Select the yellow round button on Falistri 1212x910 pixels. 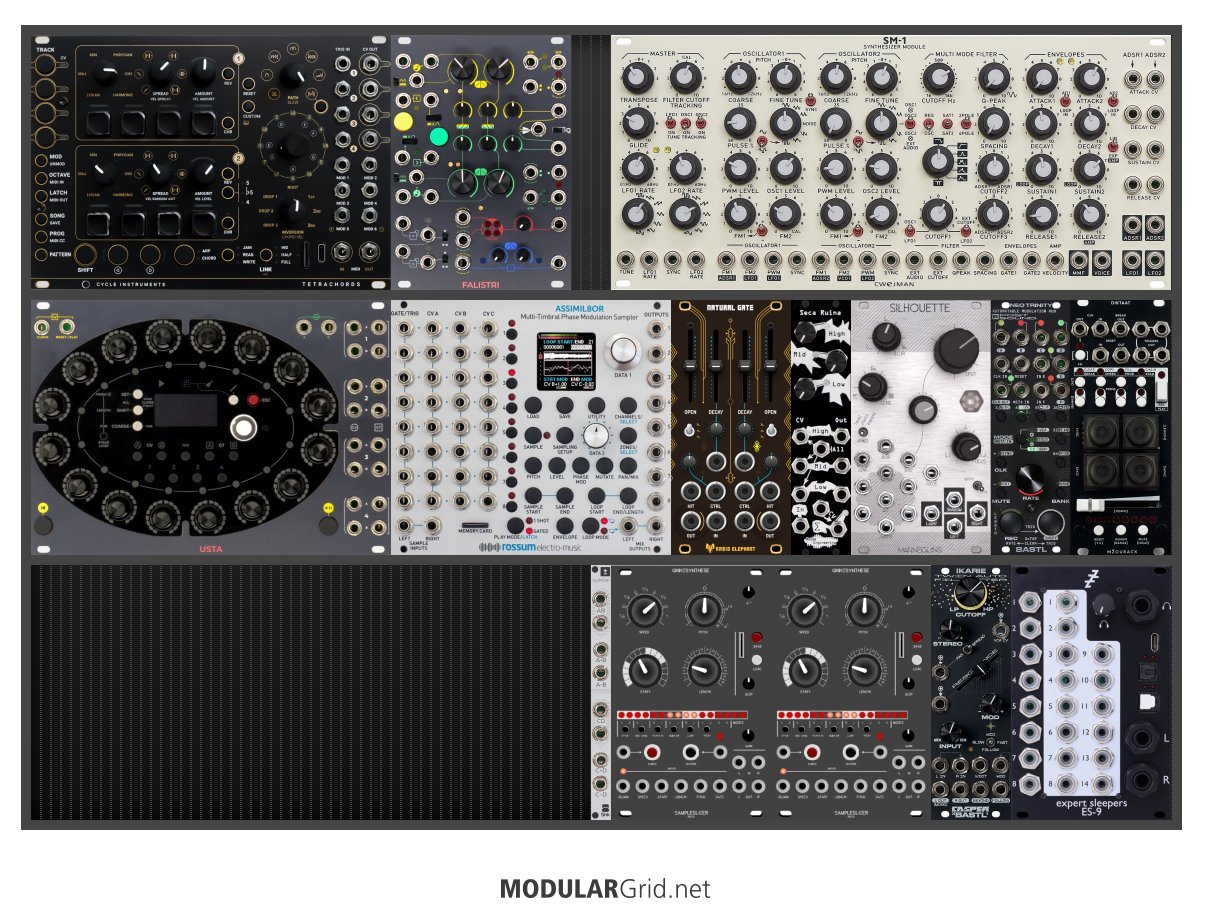coord(403,121)
